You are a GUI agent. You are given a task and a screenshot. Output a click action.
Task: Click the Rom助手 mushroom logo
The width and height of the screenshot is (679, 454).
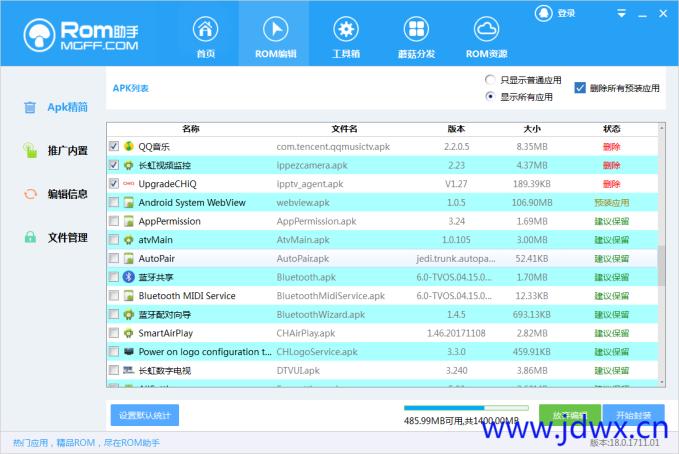coord(39,35)
